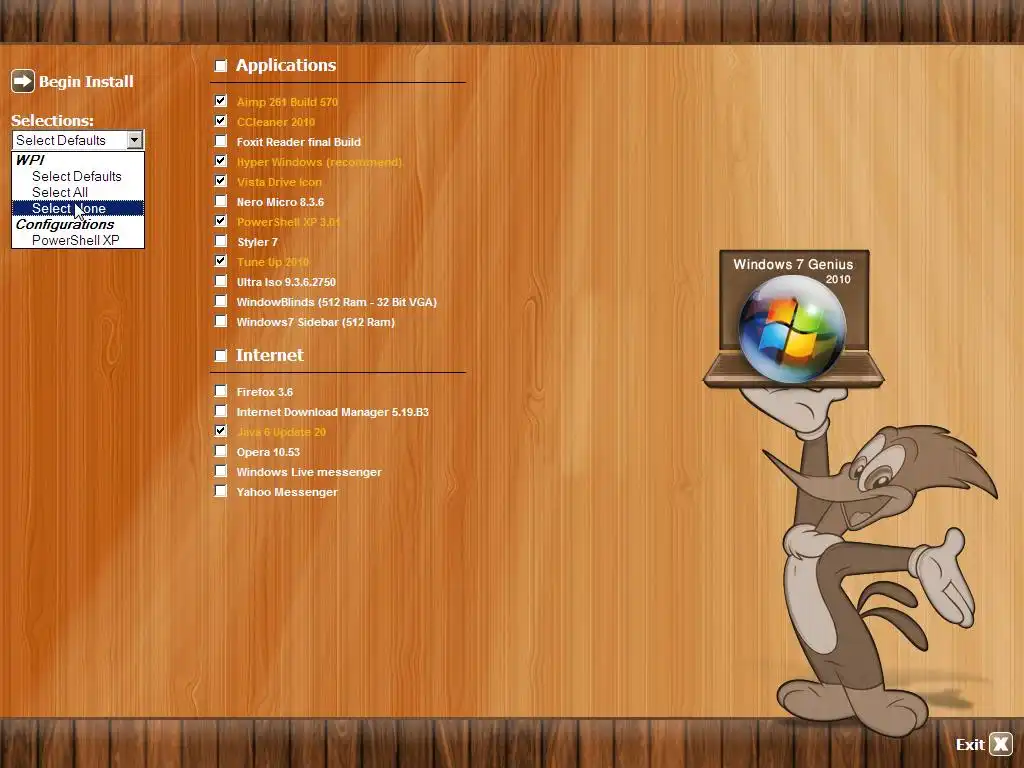1024x768 pixels.
Task: Click the Exit X icon
Action: point(1000,744)
